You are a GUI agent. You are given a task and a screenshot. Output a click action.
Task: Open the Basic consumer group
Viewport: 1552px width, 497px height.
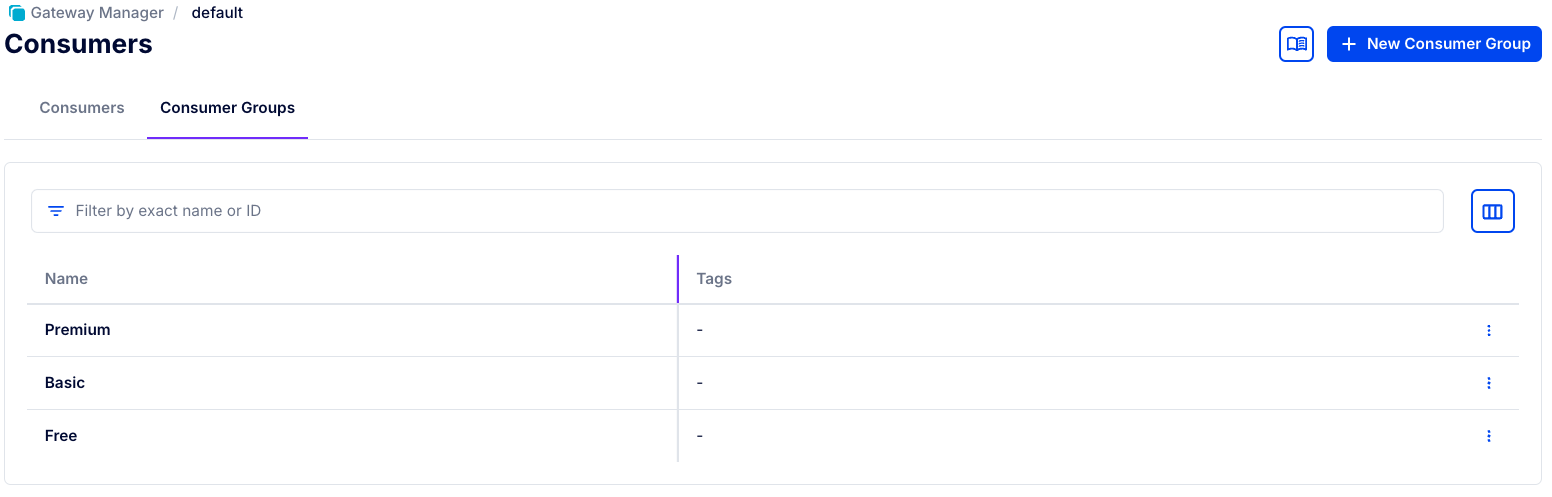(x=65, y=383)
